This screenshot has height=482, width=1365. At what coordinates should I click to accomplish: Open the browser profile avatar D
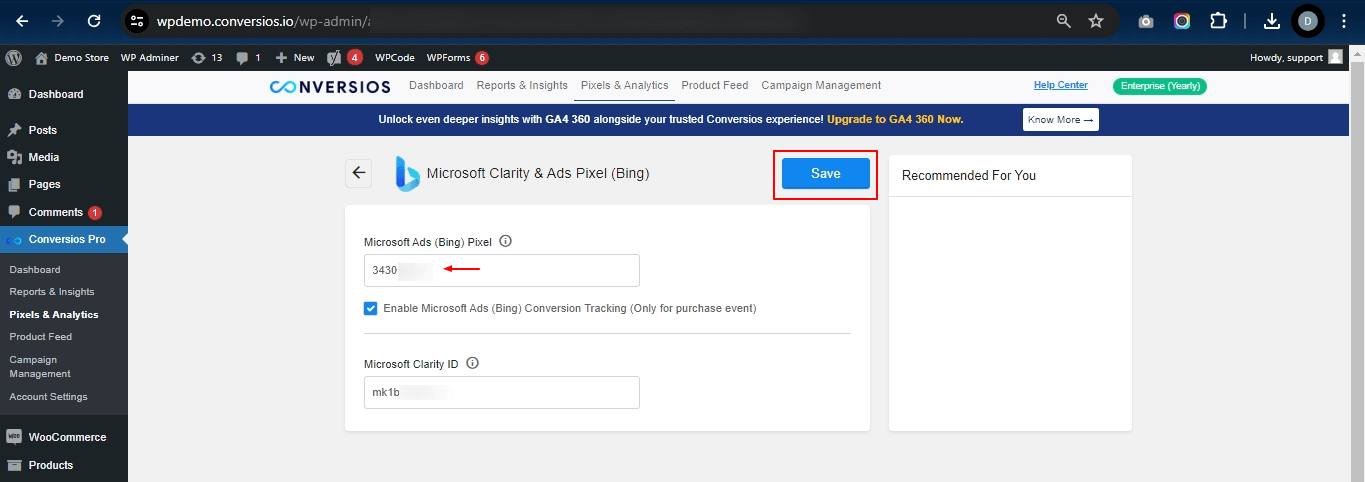tap(1307, 20)
